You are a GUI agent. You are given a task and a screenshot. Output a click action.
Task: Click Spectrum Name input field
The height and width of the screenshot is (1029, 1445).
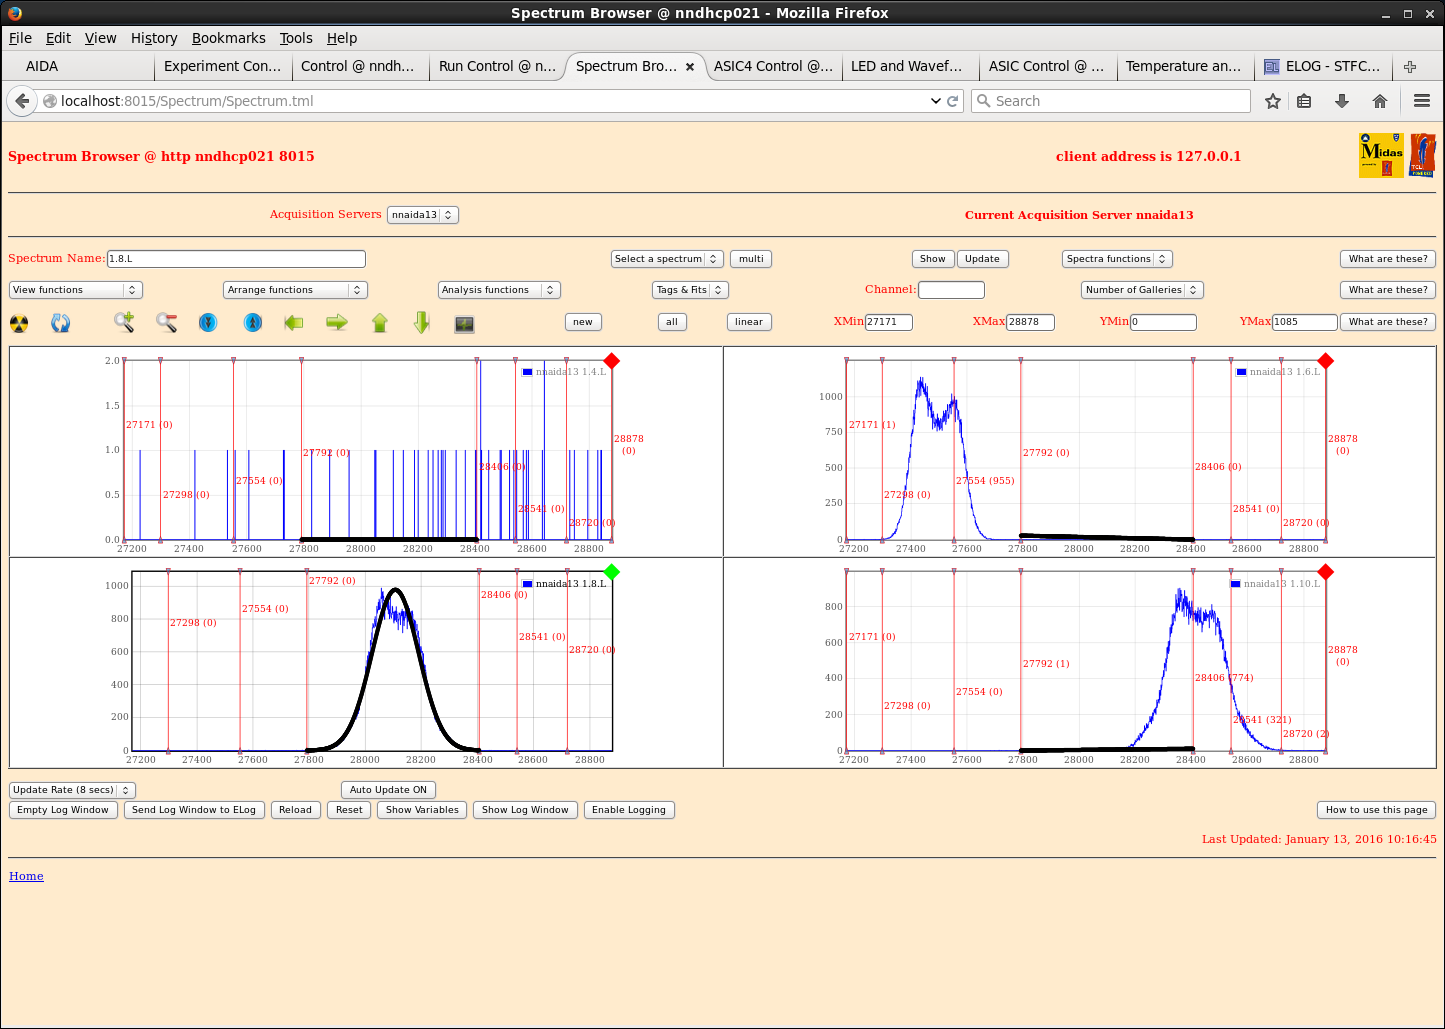[236, 259]
